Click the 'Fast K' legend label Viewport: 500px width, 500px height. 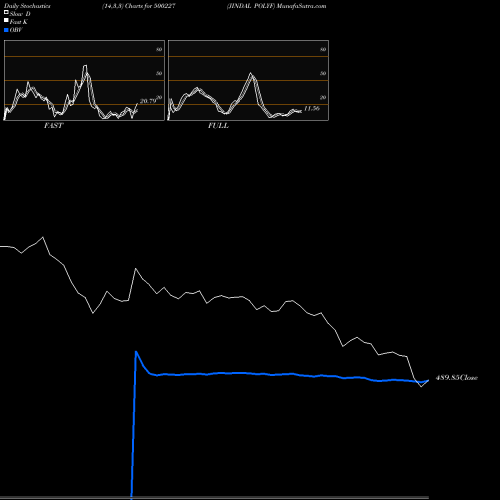click(19, 22)
